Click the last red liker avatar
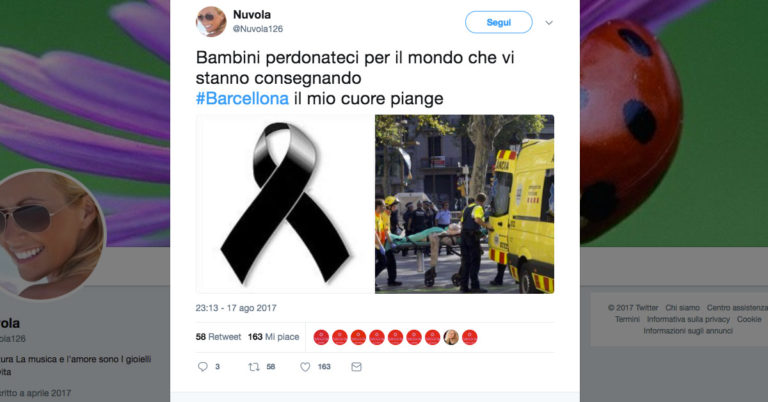768x402 pixels. [470, 337]
